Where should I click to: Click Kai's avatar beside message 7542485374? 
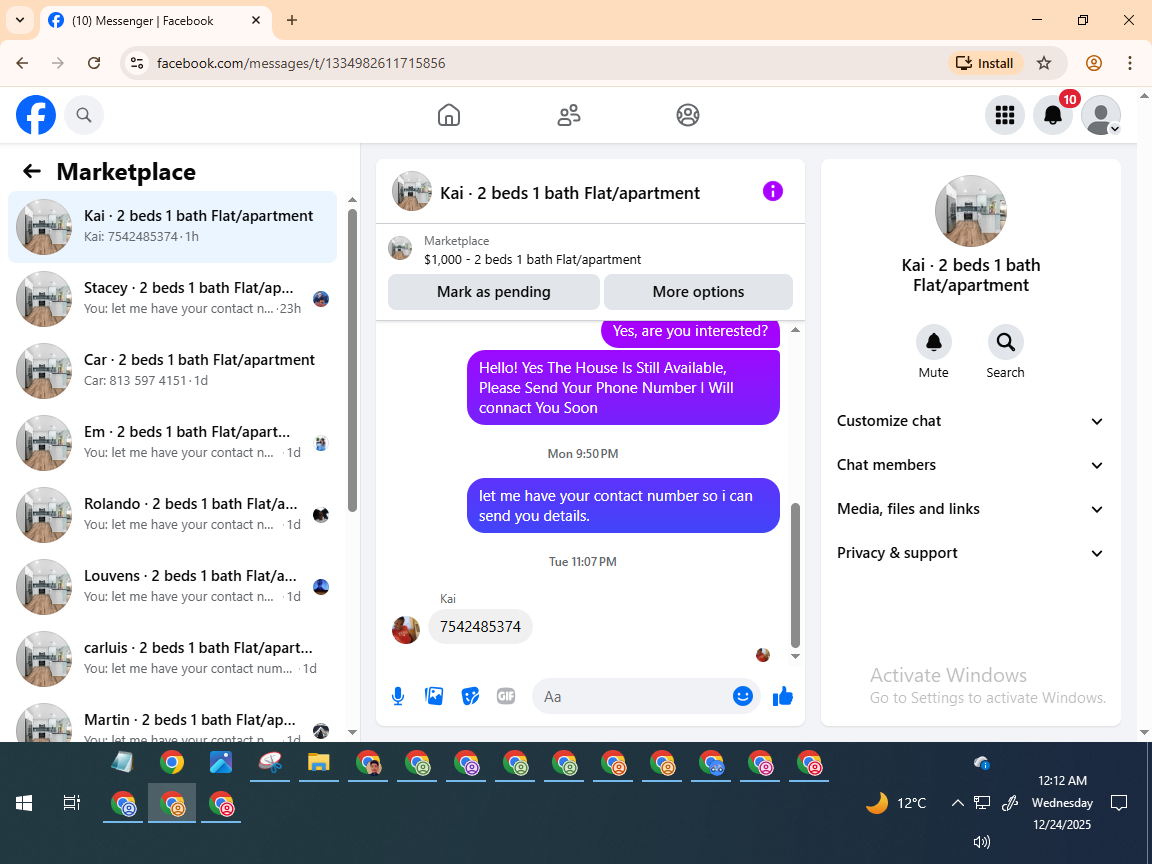(x=406, y=630)
